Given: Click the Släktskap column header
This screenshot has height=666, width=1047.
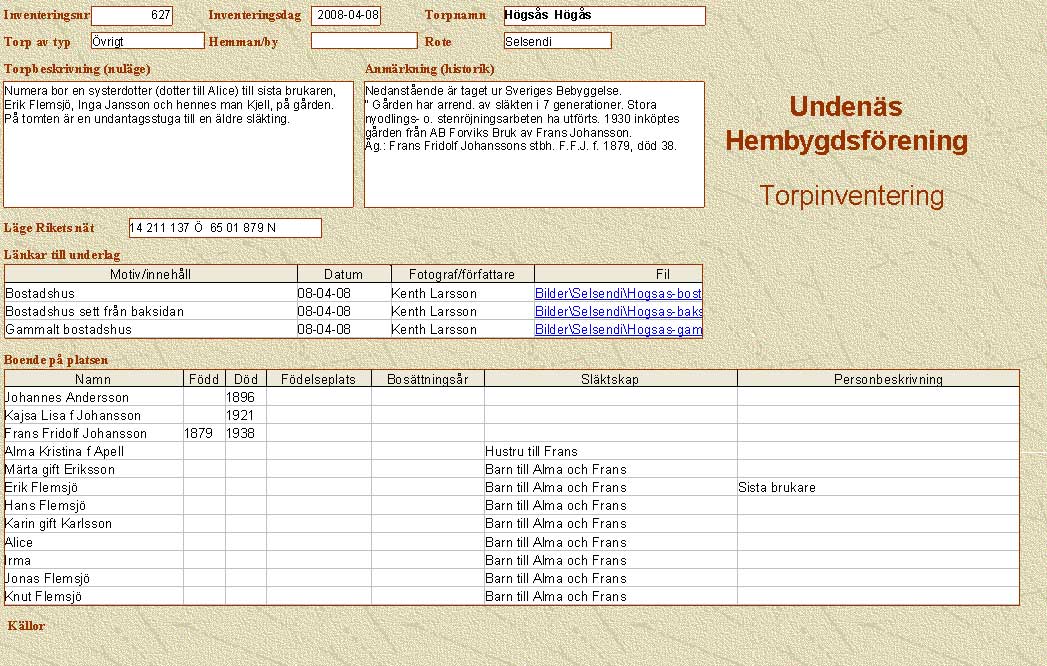Looking at the screenshot, I should click(x=610, y=379).
